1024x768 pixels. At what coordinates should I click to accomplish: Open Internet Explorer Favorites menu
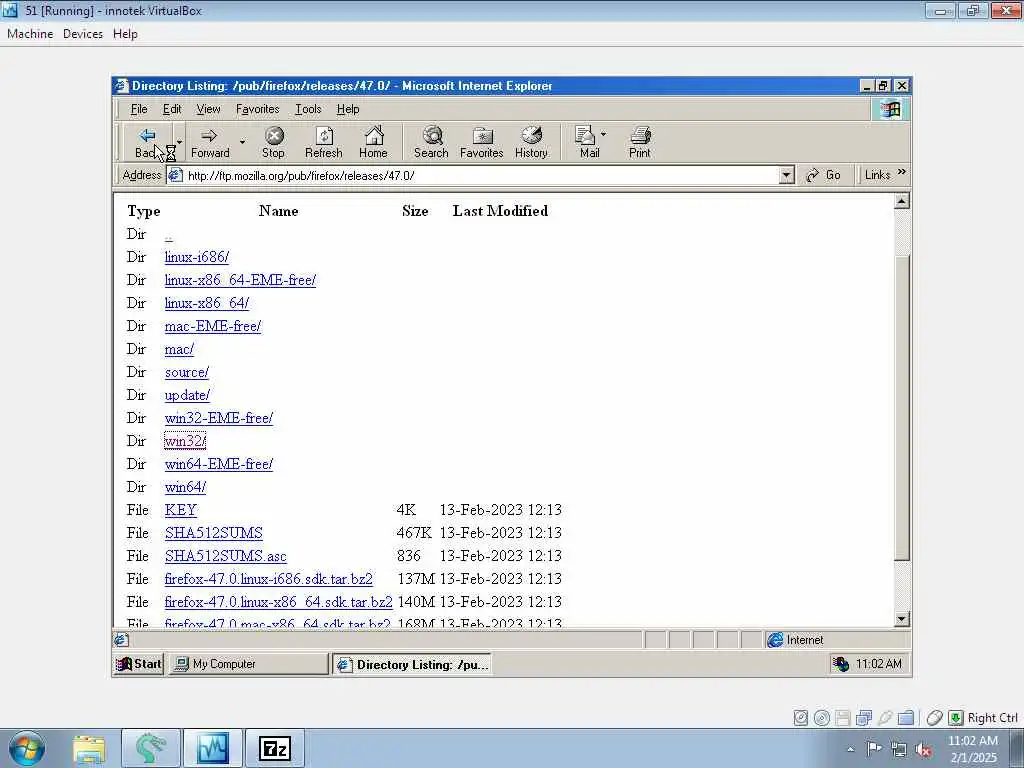[257, 109]
